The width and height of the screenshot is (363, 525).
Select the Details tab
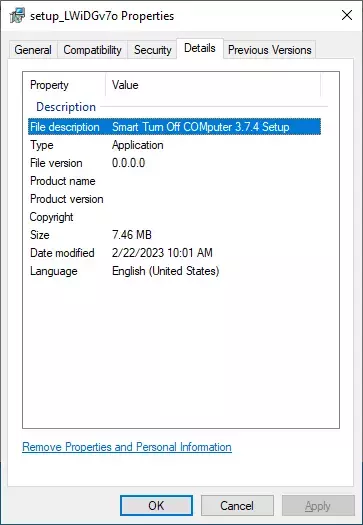[200, 48]
